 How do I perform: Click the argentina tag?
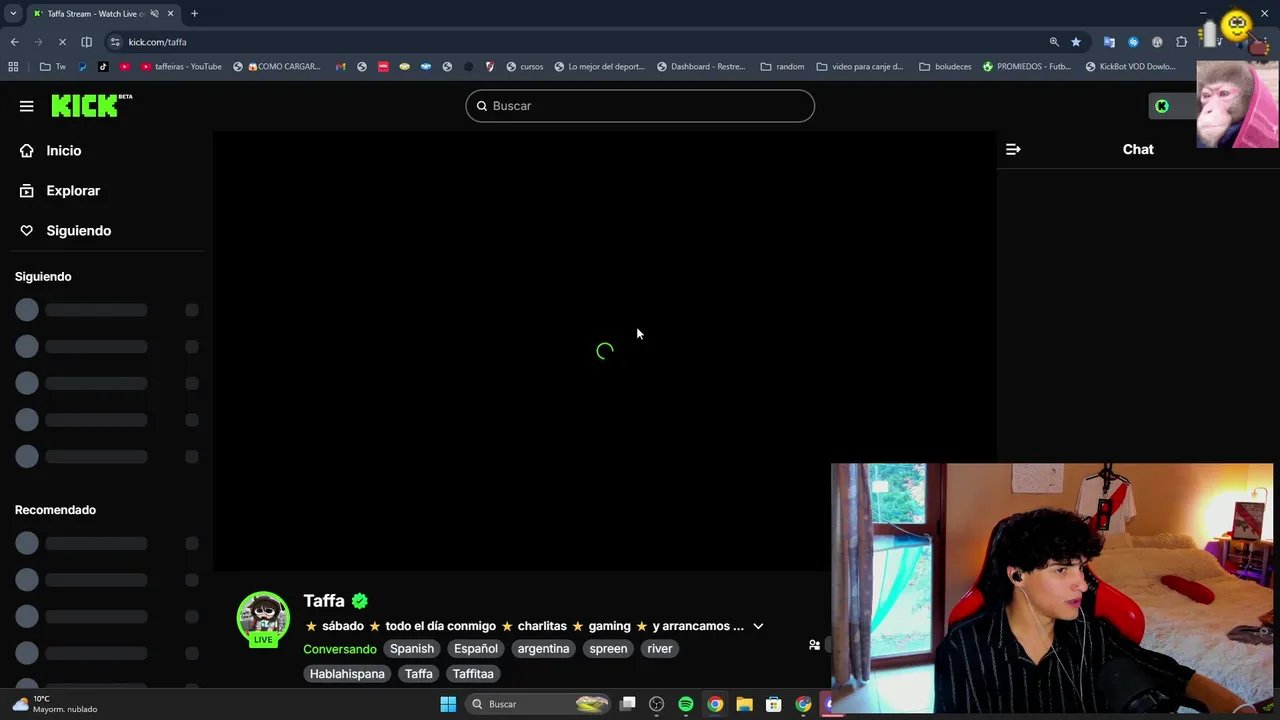point(543,649)
